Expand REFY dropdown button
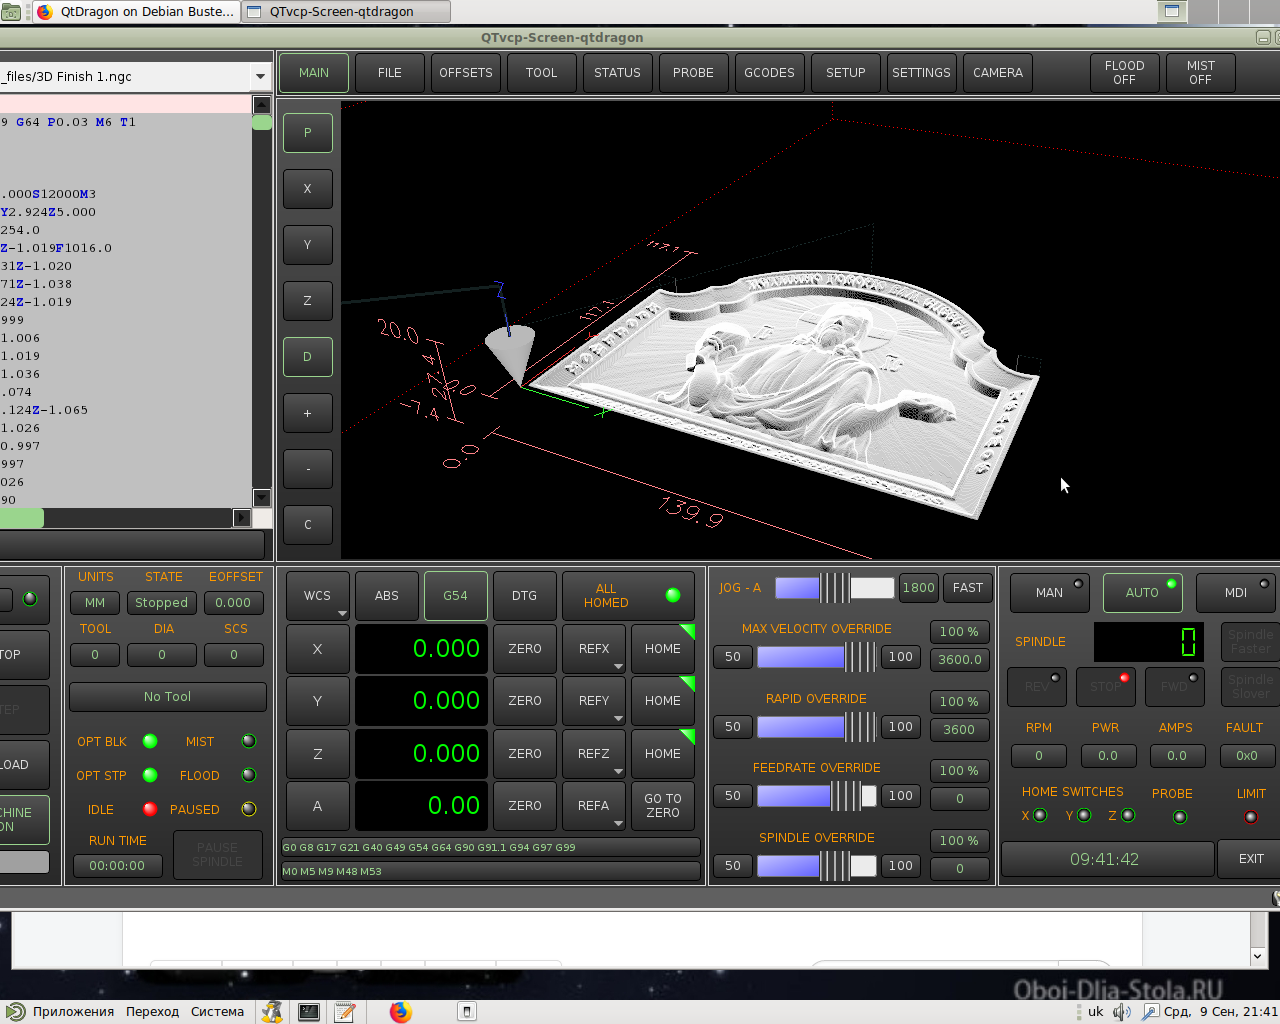 pyautogui.click(x=618, y=718)
